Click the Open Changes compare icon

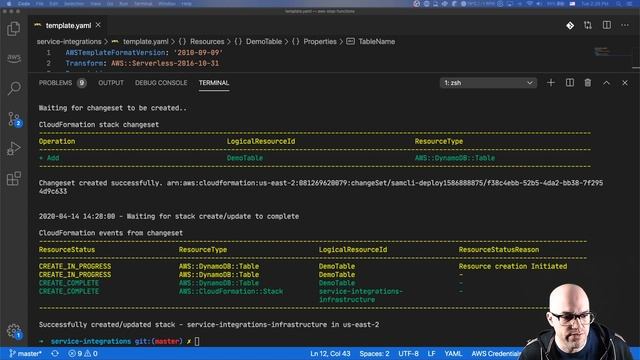[588, 25]
